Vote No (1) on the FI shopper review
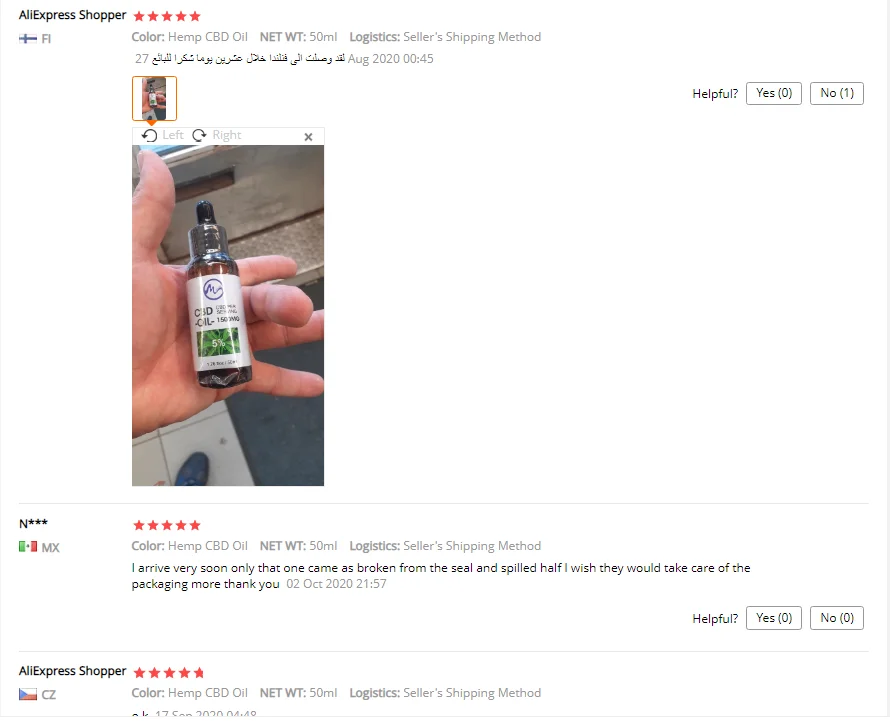The width and height of the screenshot is (890, 721). click(837, 93)
